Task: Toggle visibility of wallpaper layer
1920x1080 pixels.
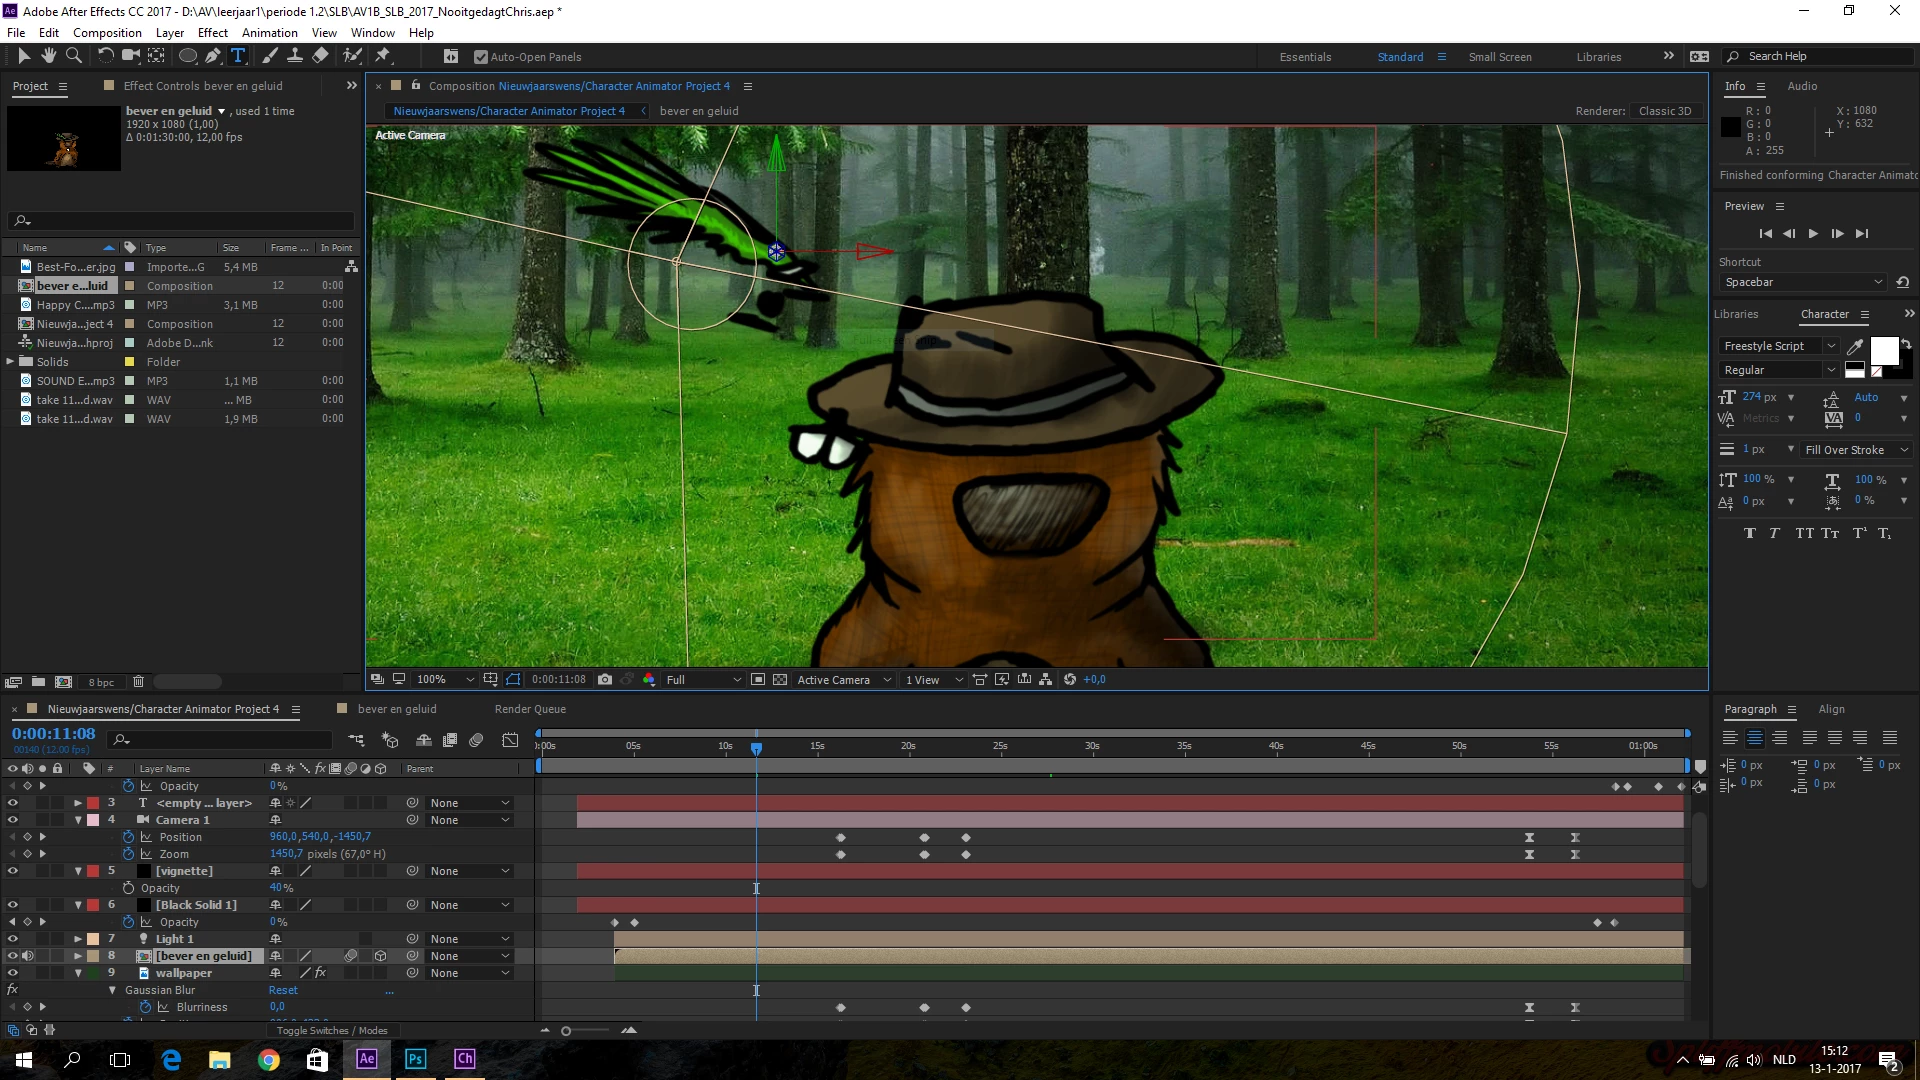Action: click(x=13, y=973)
